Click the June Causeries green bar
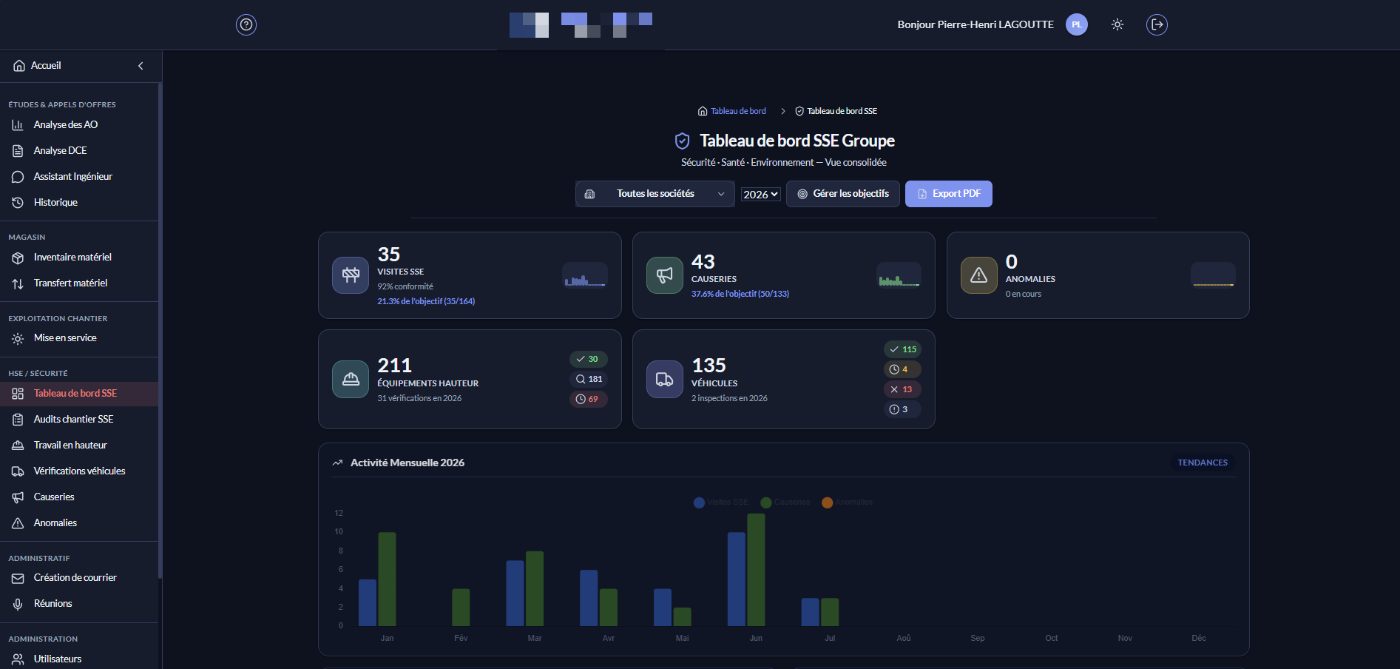This screenshot has width=1400, height=669. (756, 570)
